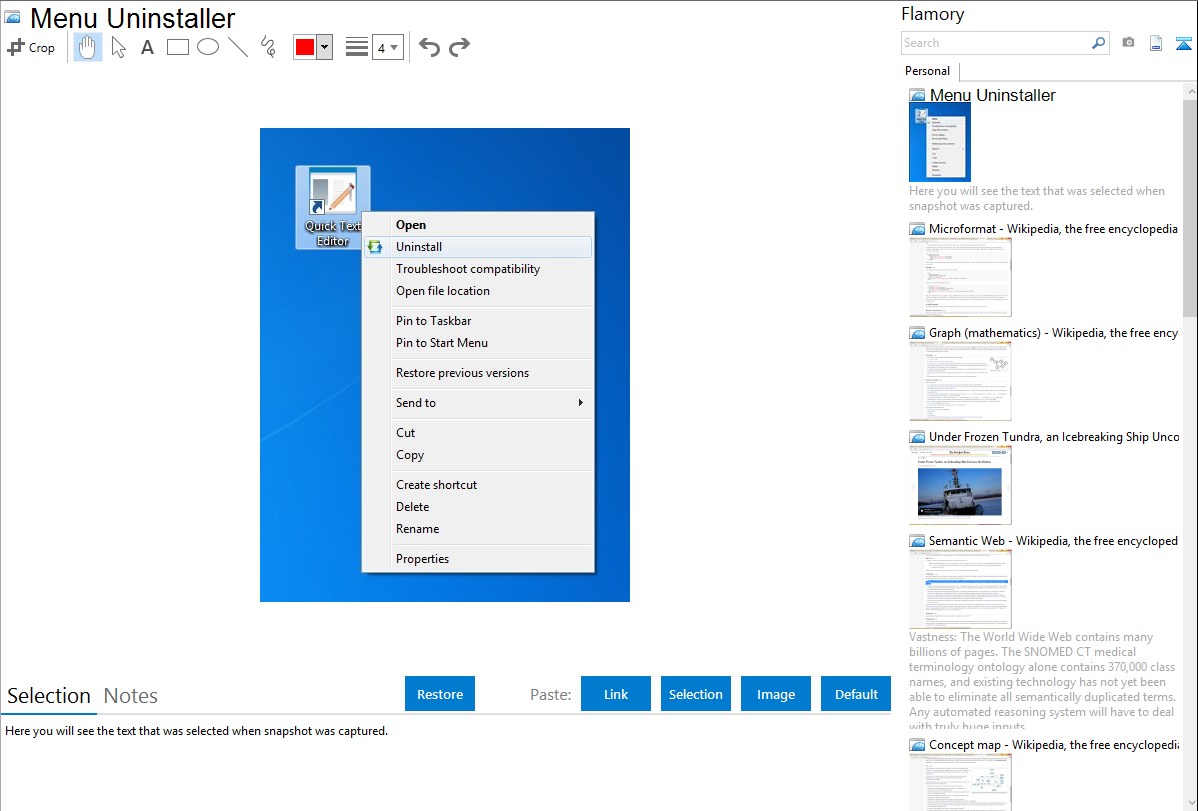
Task: Select the Concept map snapshot title
Action: pos(1053,744)
